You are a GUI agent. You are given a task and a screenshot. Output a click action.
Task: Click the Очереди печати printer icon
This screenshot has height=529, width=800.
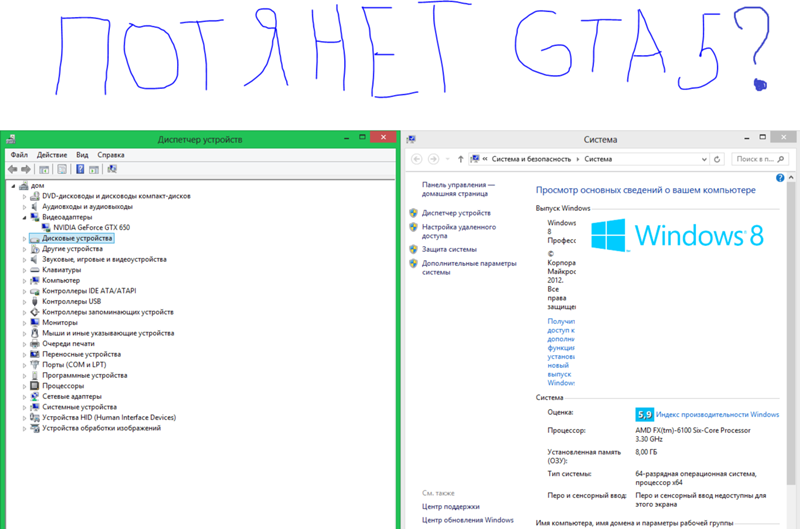click(35, 344)
